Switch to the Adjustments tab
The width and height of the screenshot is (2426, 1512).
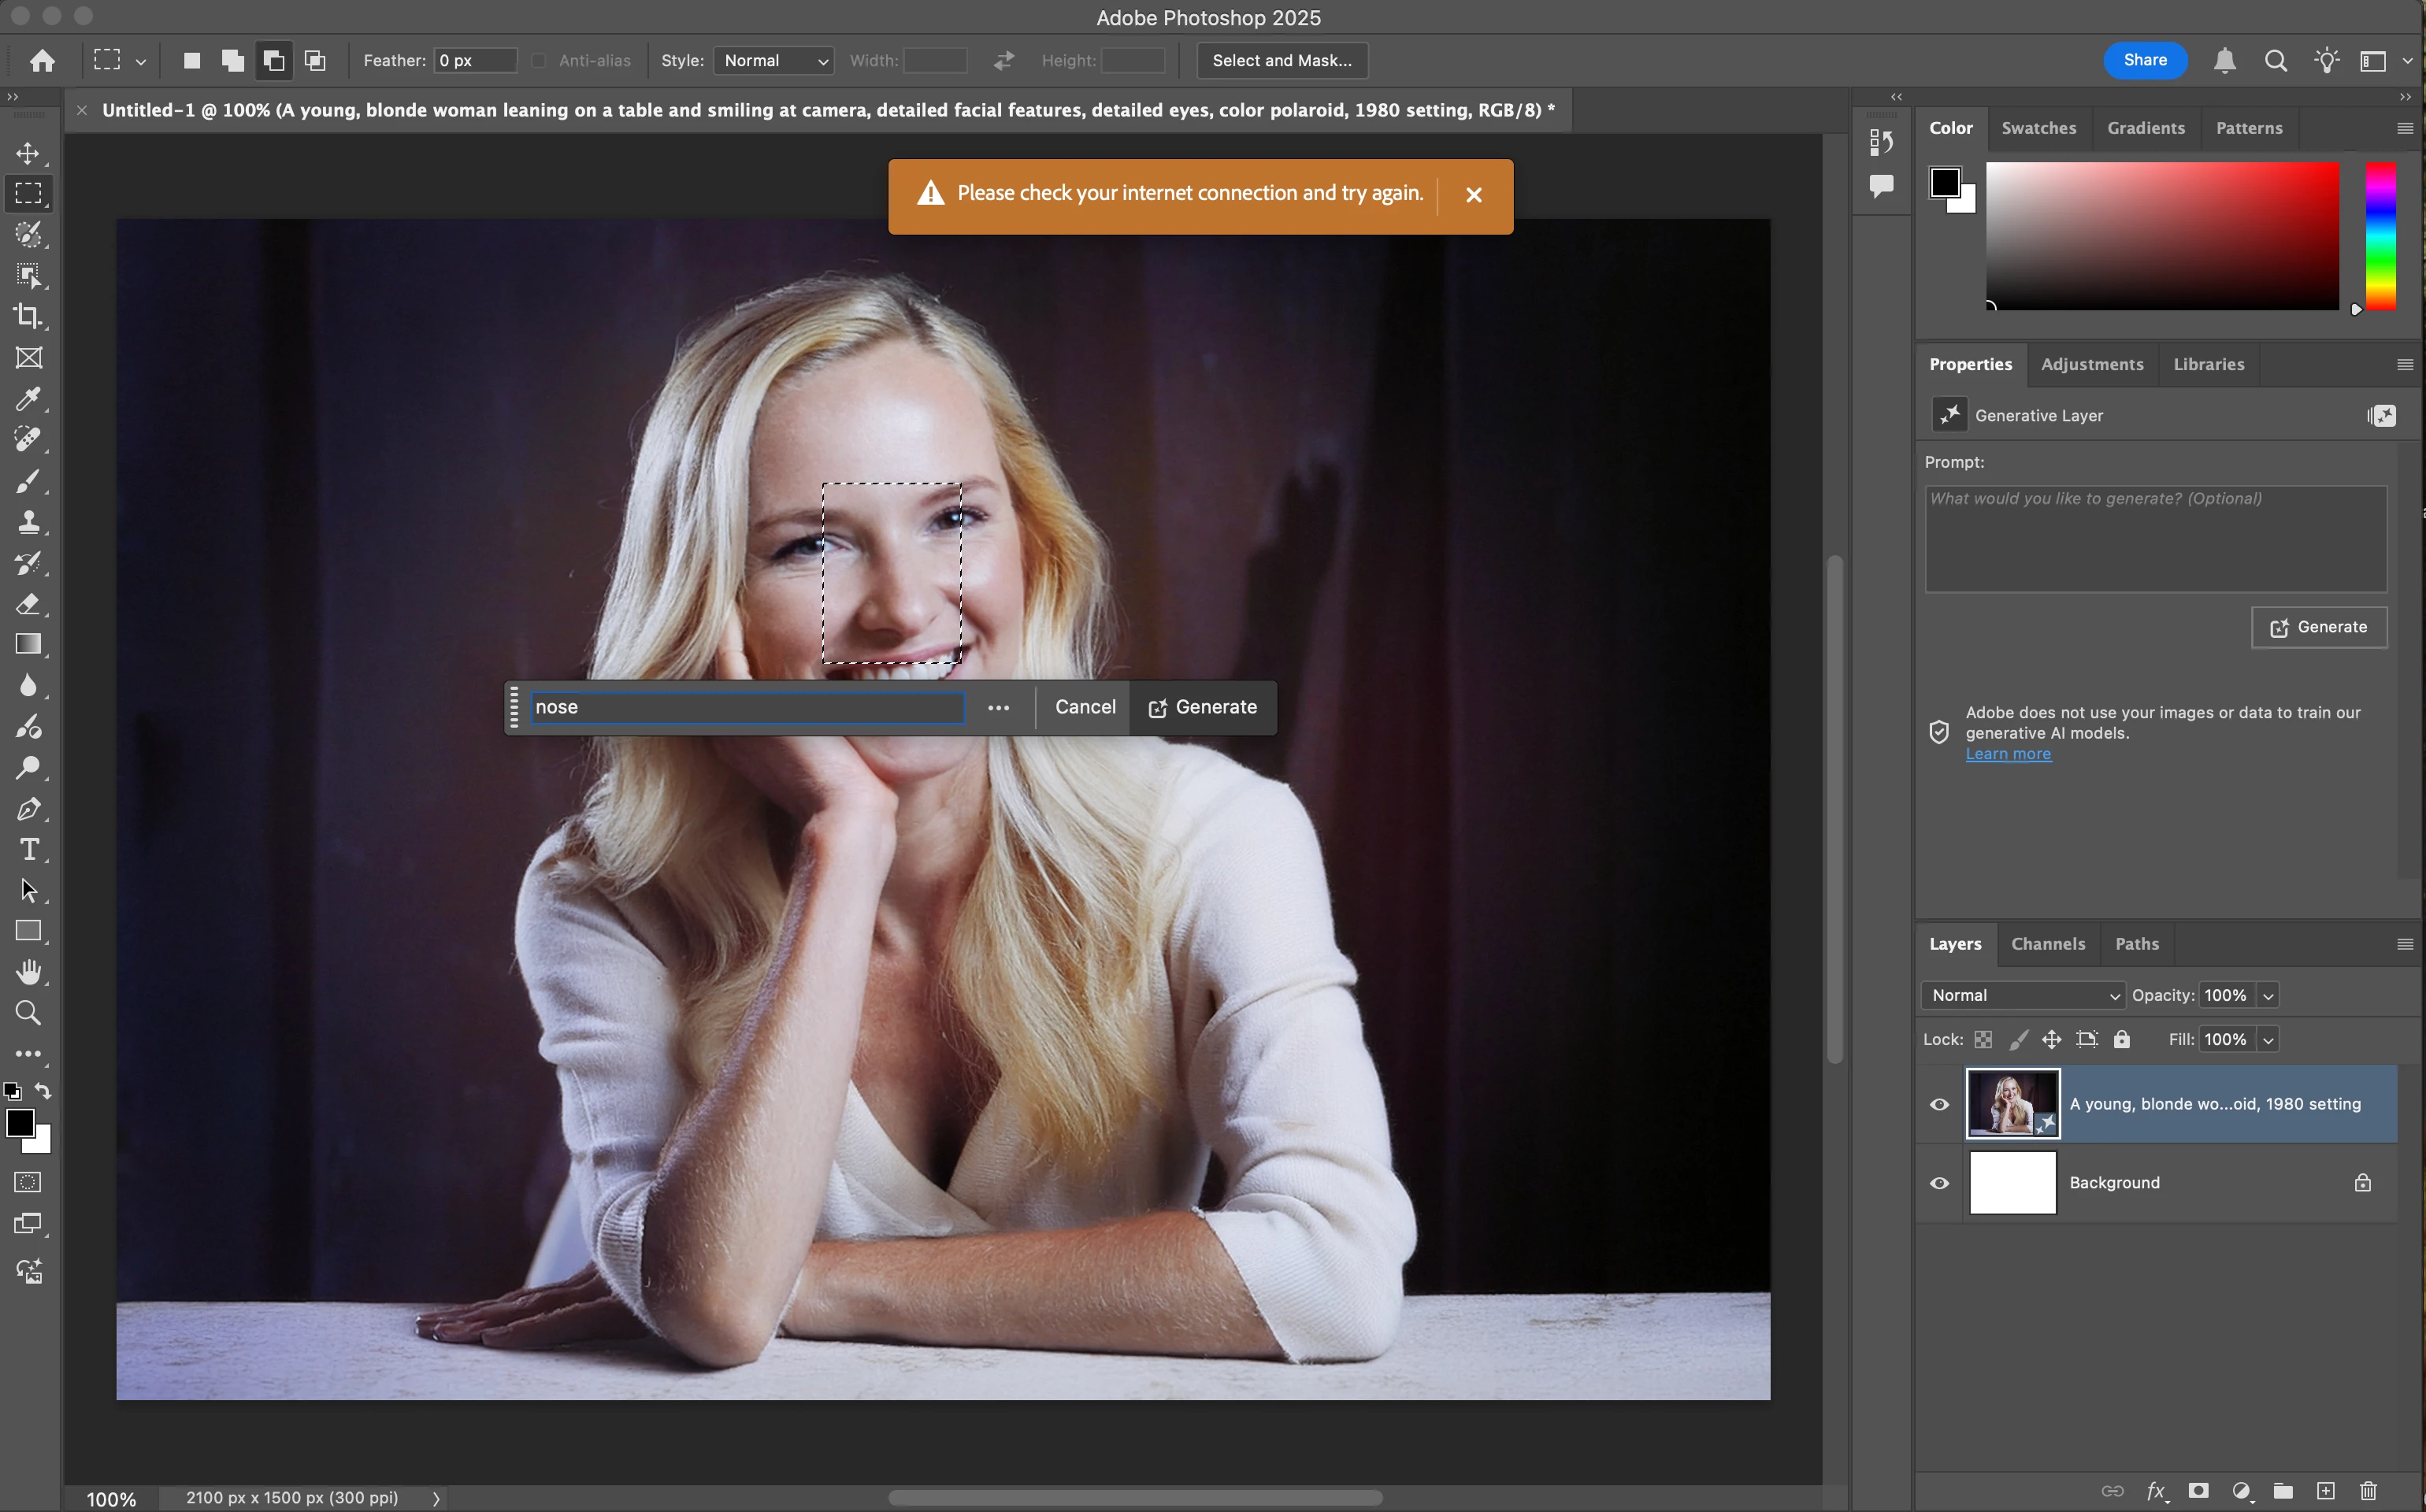2091,364
